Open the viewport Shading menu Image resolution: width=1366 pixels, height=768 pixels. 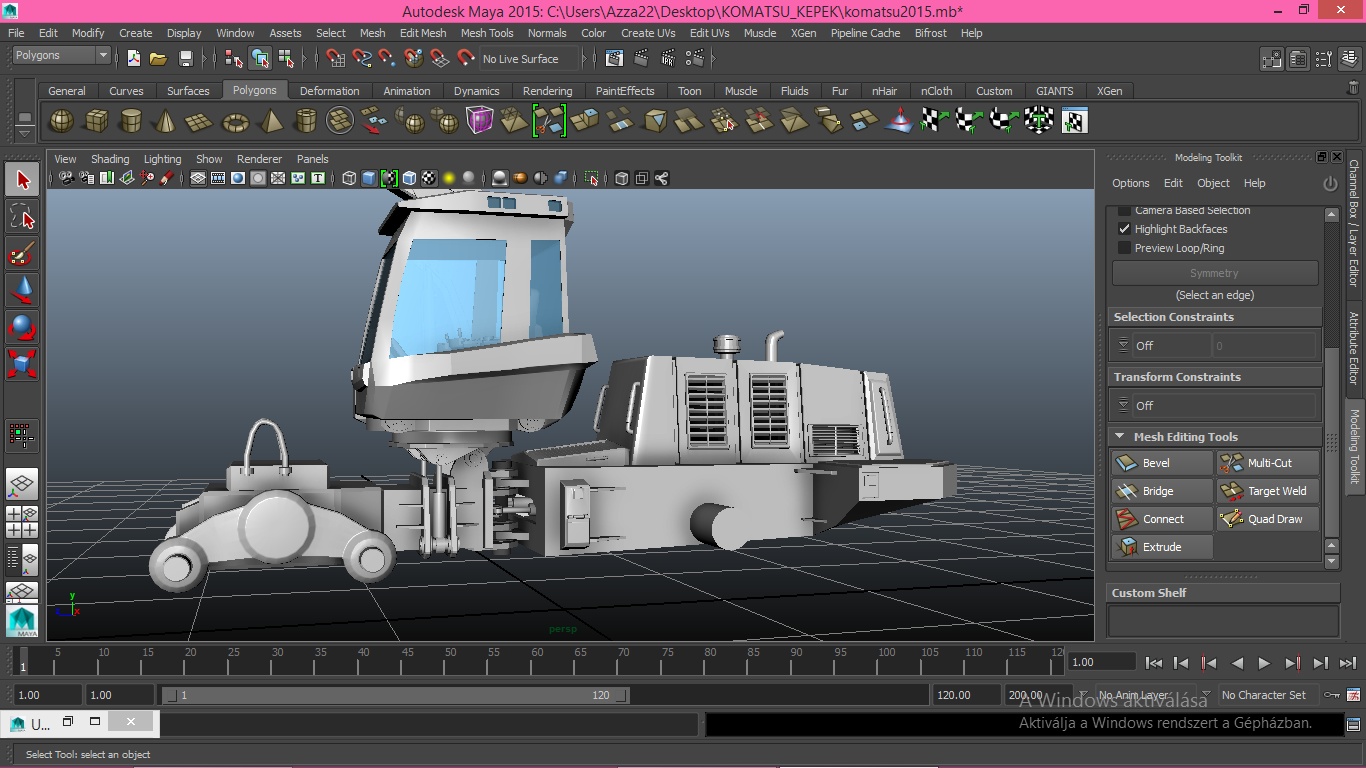(110, 159)
